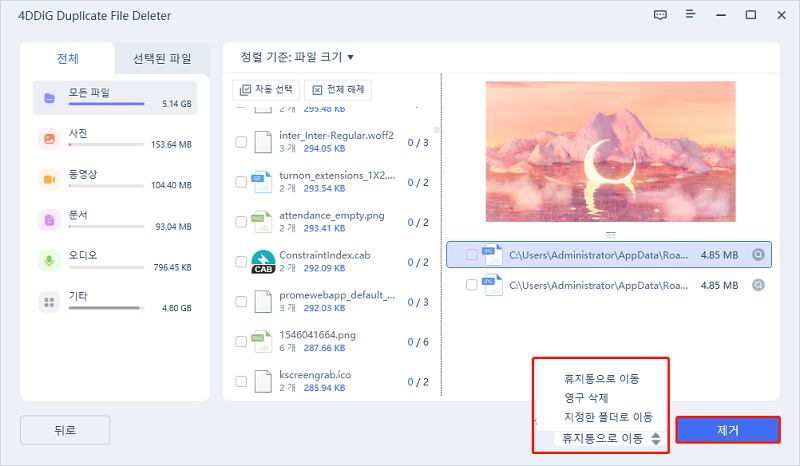This screenshot has width=800, height=466.
Task: Choose 지정한 폴더로 이동 from popup menu
Action: point(608,417)
